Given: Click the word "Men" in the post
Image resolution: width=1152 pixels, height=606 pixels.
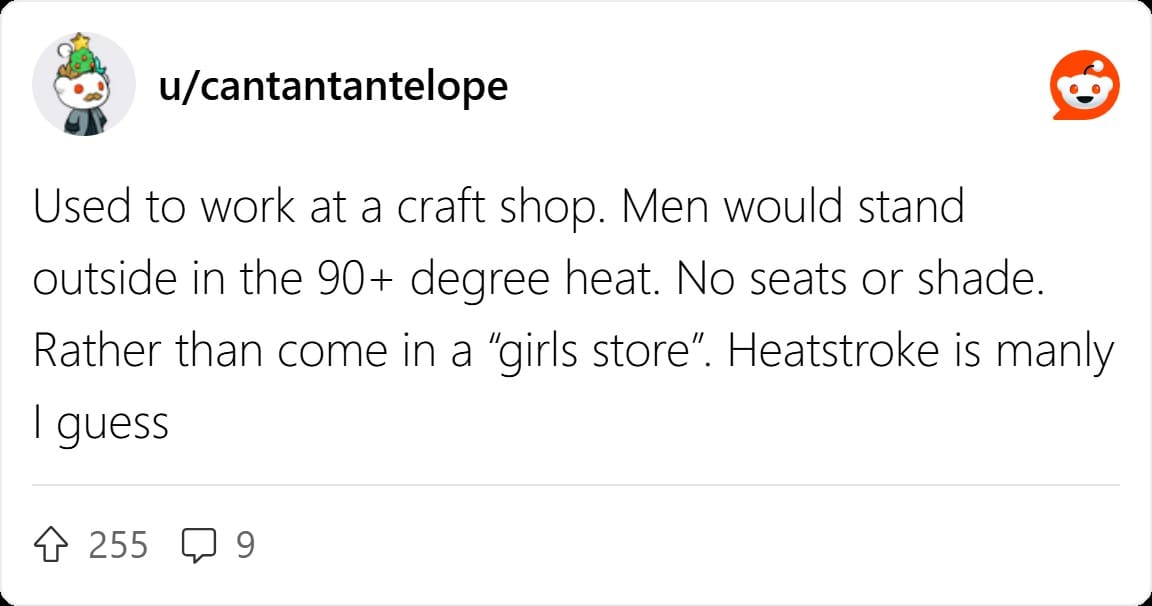Looking at the screenshot, I should pyautogui.click(x=665, y=207).
